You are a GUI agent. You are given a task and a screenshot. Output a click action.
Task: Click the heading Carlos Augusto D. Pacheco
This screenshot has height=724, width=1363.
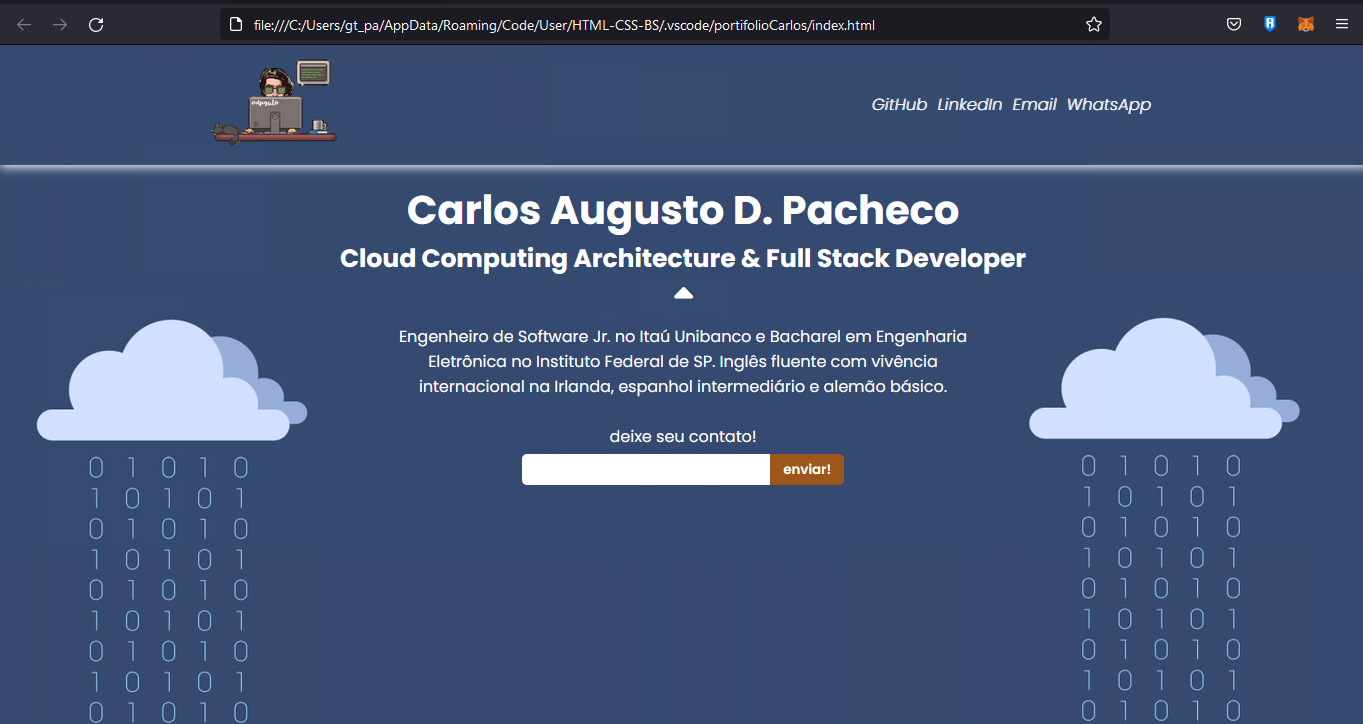tap(683, 211)
